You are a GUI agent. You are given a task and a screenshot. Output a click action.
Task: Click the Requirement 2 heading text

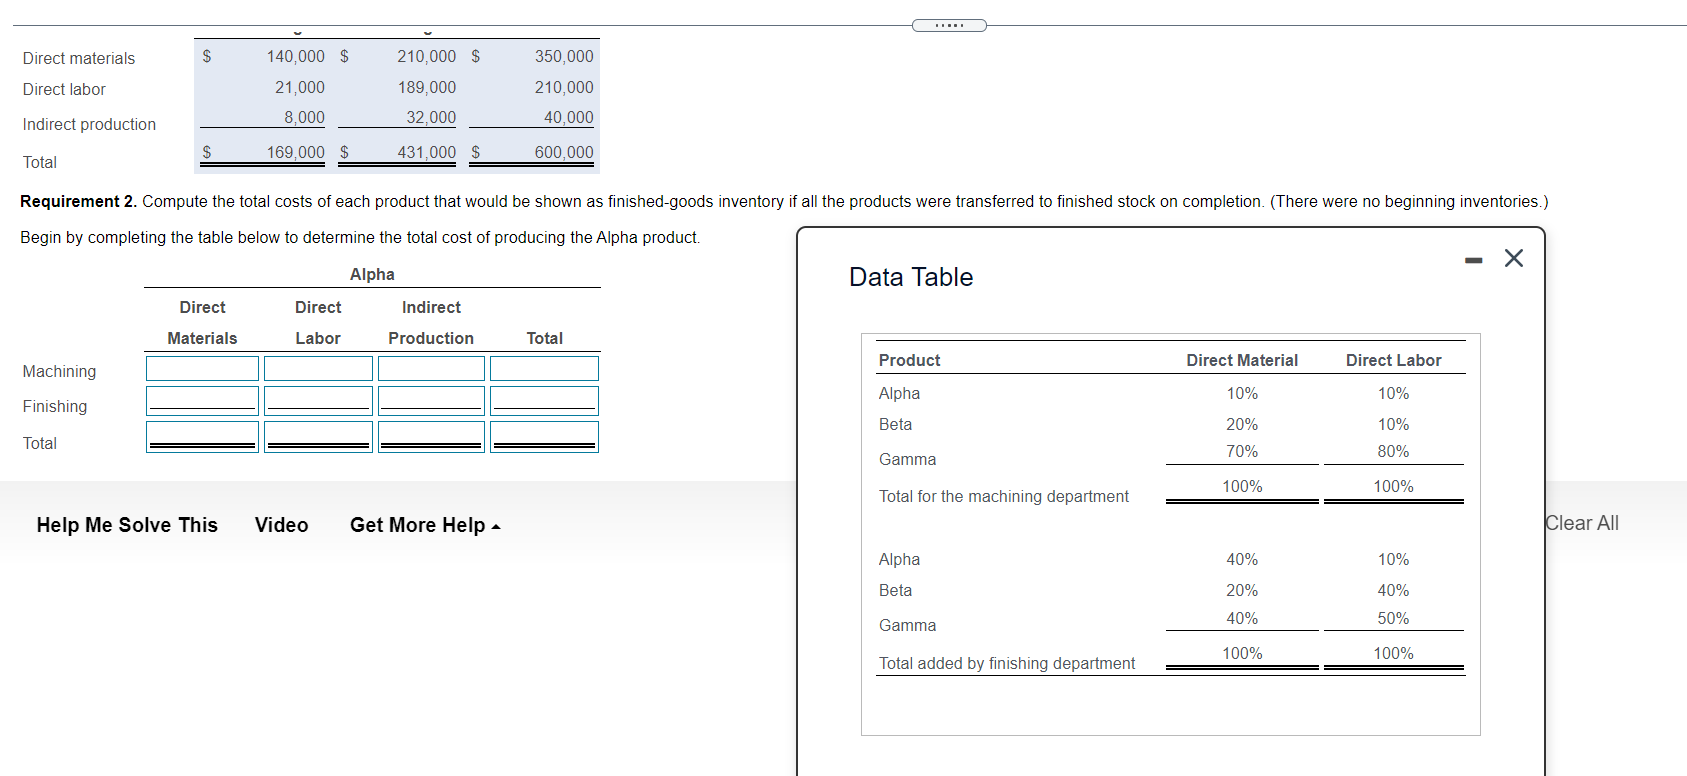click(x=78, y=202)
